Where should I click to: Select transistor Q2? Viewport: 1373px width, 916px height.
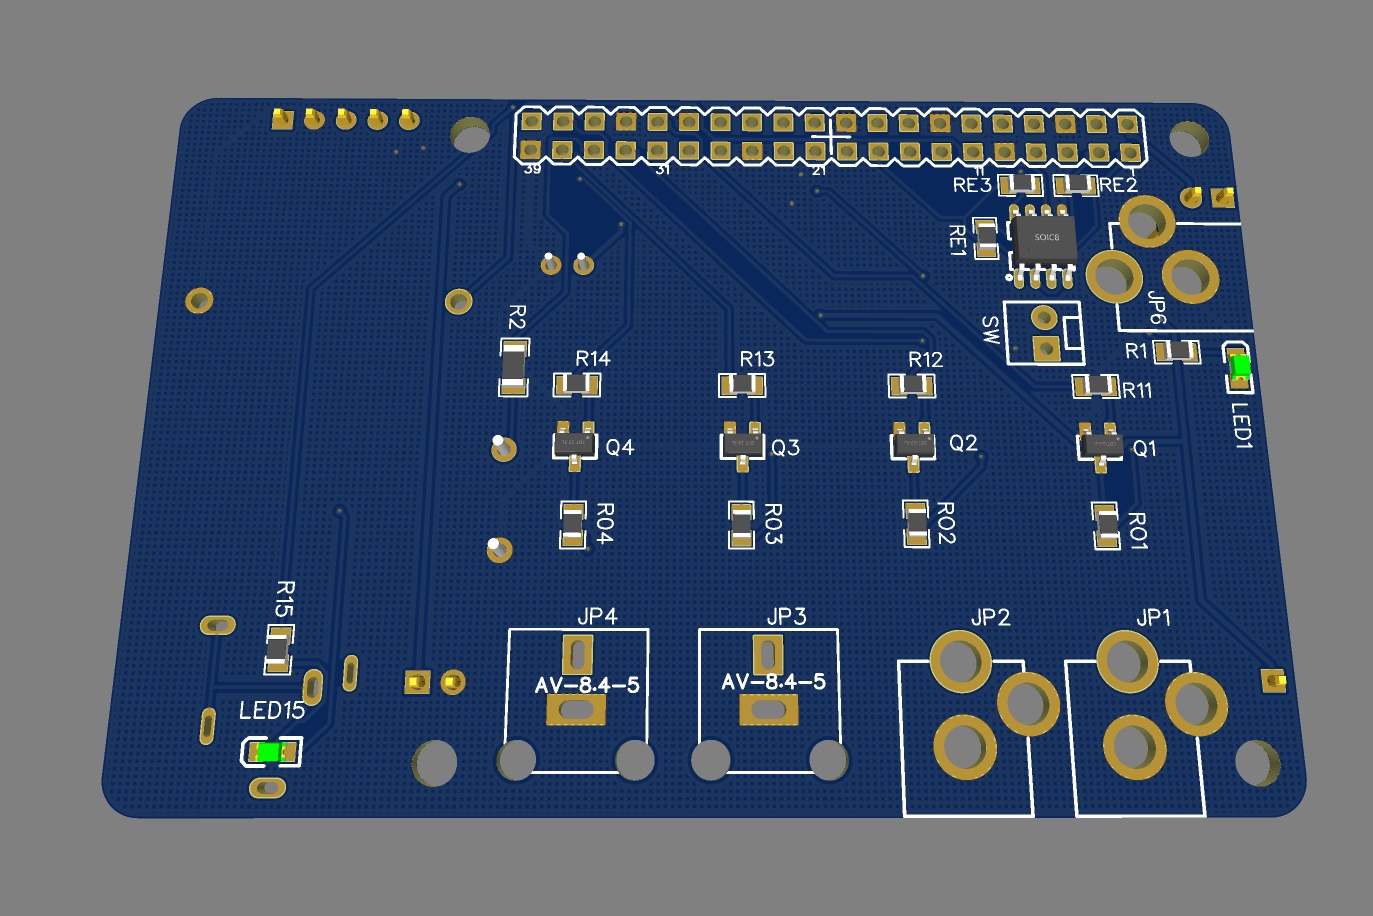pos(912,443)
